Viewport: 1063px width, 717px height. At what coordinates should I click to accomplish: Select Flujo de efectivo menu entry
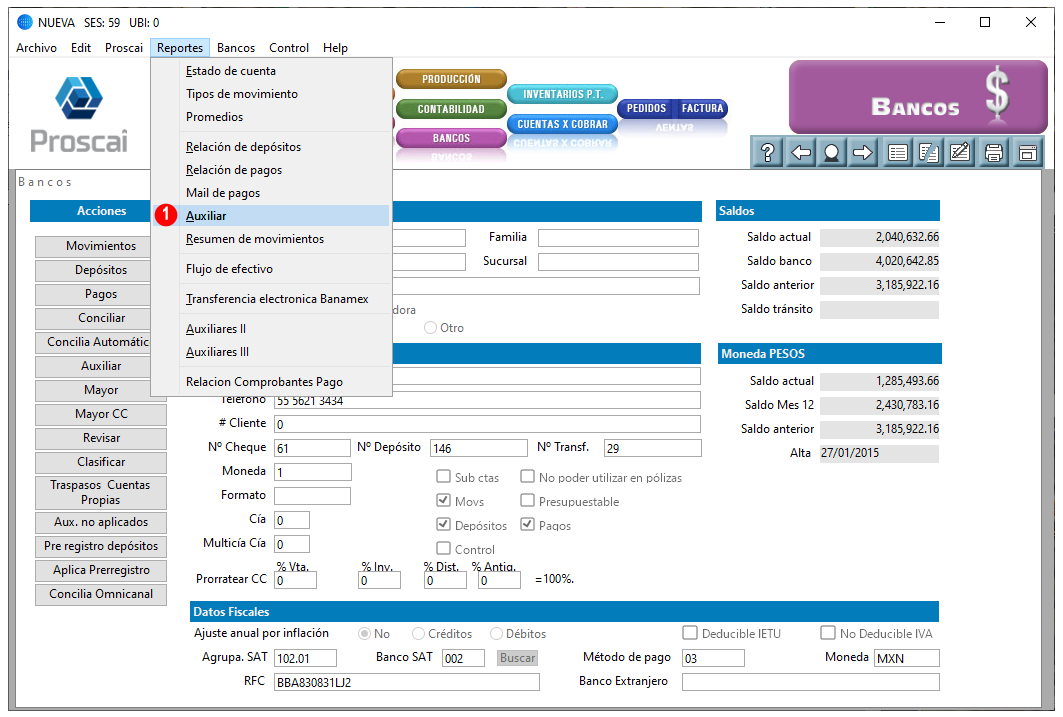(229, 269)
